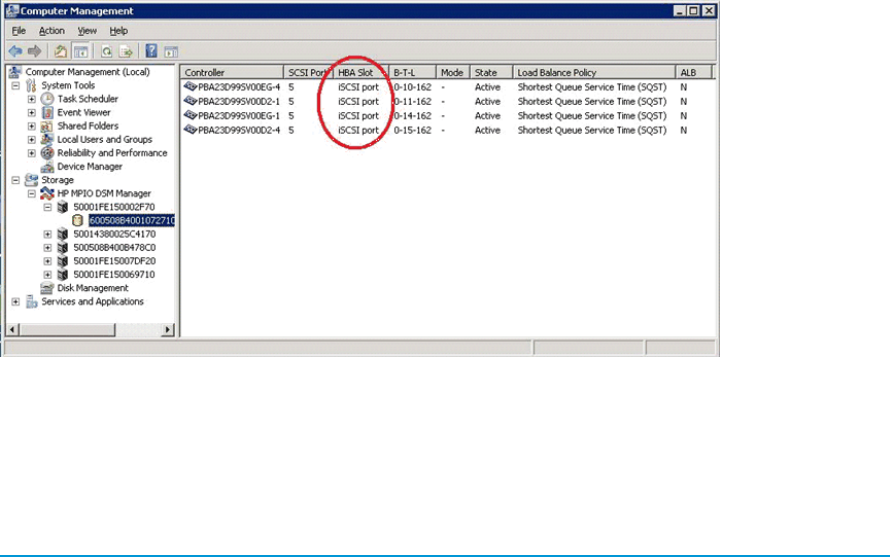The height and width of the screenshot is (557, 890).
Task: Sort by the State column header
Action: pos(492,72)
